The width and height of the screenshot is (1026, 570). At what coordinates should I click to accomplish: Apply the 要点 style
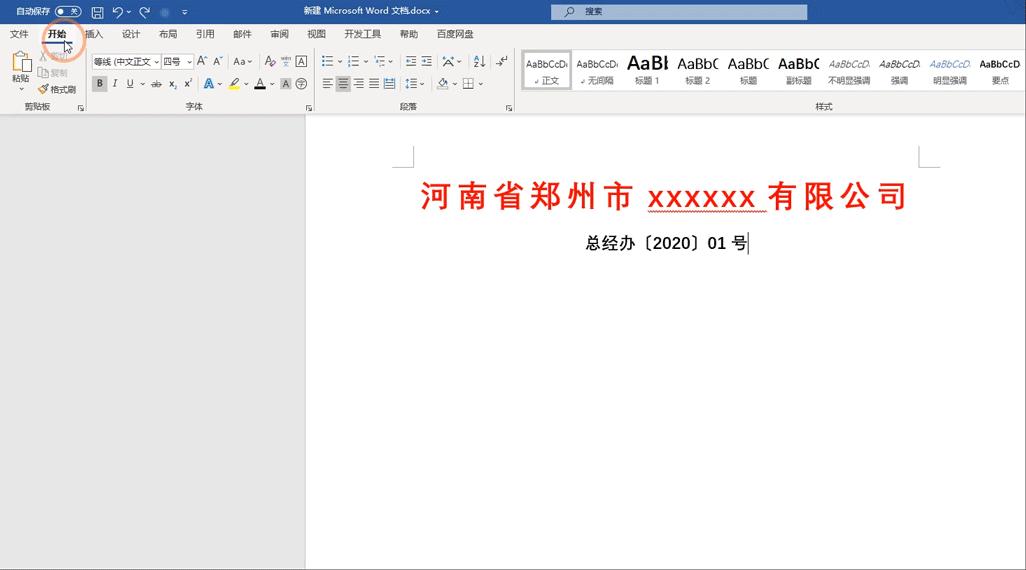[x=1000, y=71]
